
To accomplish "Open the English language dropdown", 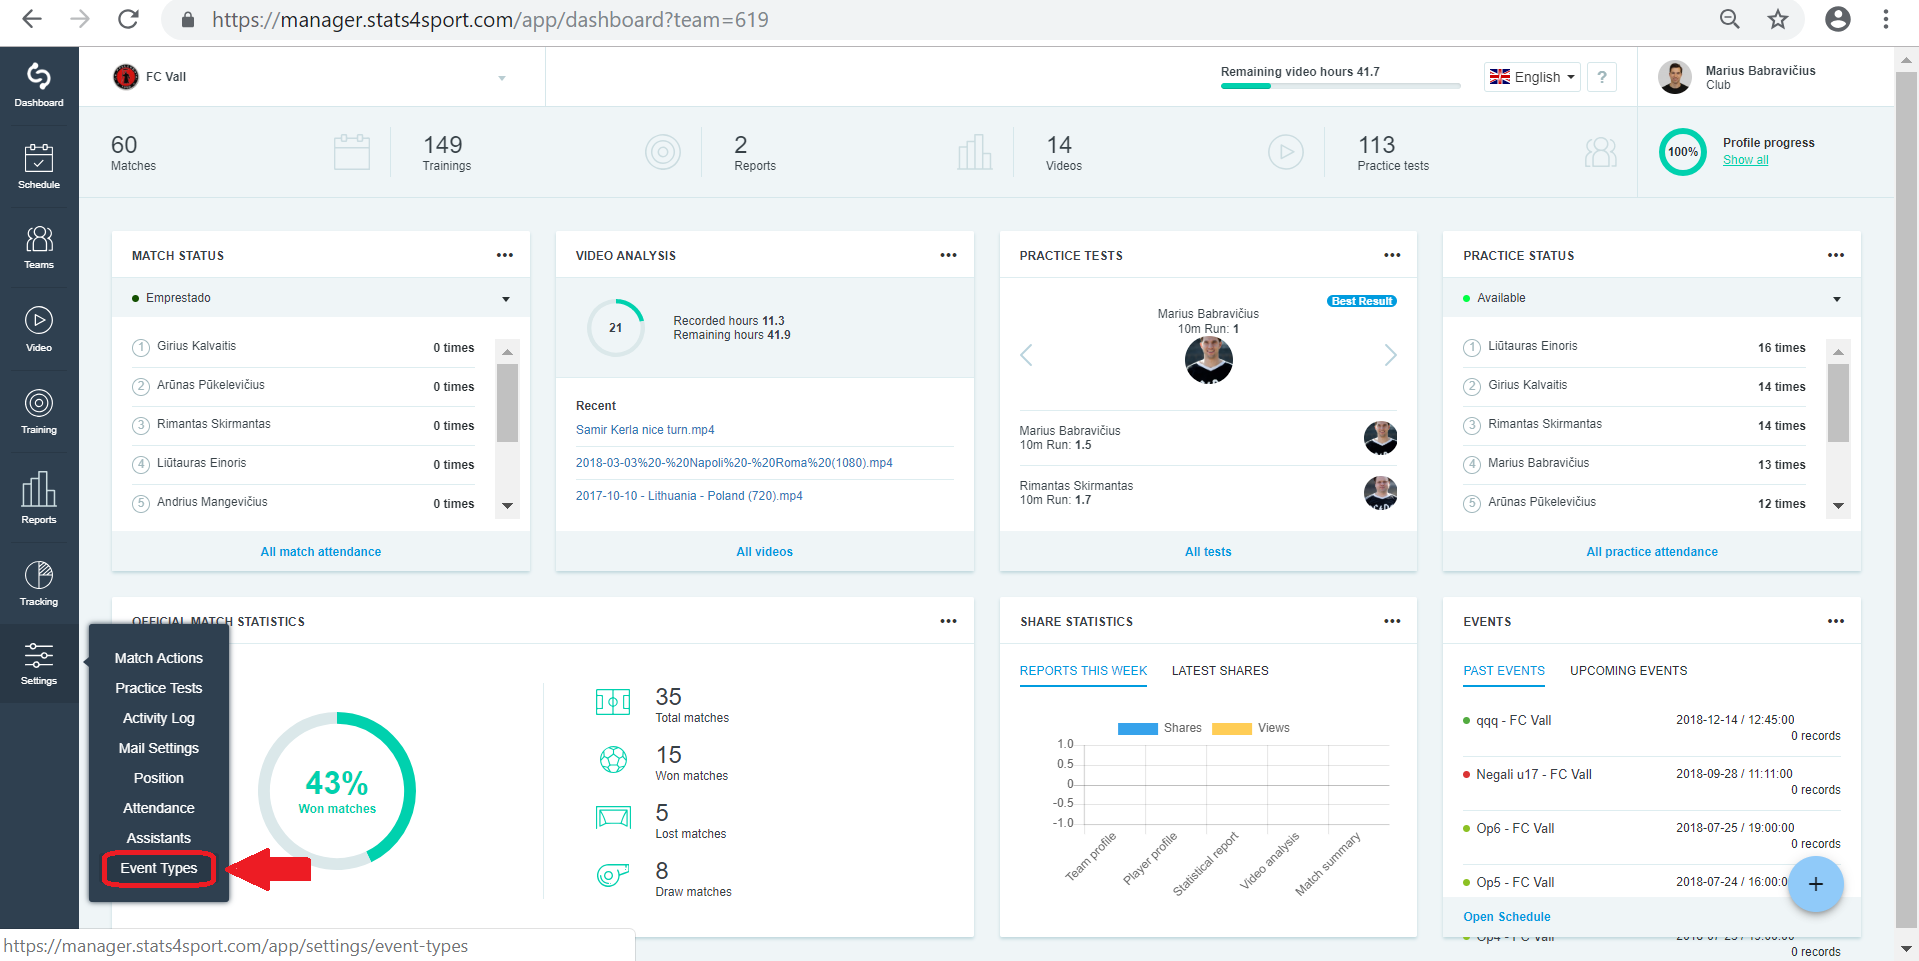I will (1532, 77).
